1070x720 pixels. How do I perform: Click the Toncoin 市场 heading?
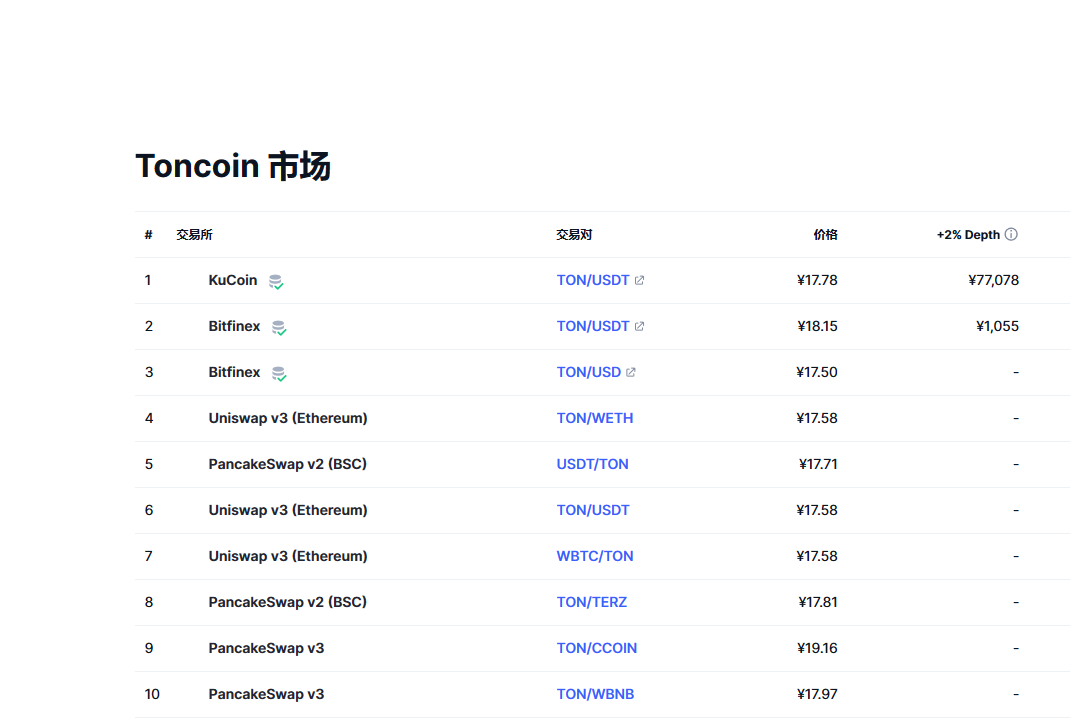(233, 166)
